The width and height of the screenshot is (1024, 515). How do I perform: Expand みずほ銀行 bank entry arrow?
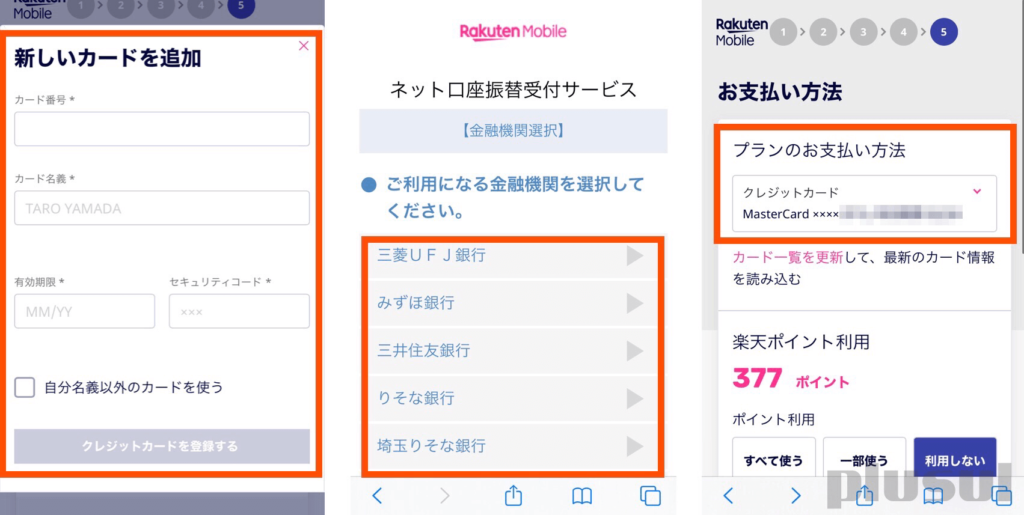[635, 304]
